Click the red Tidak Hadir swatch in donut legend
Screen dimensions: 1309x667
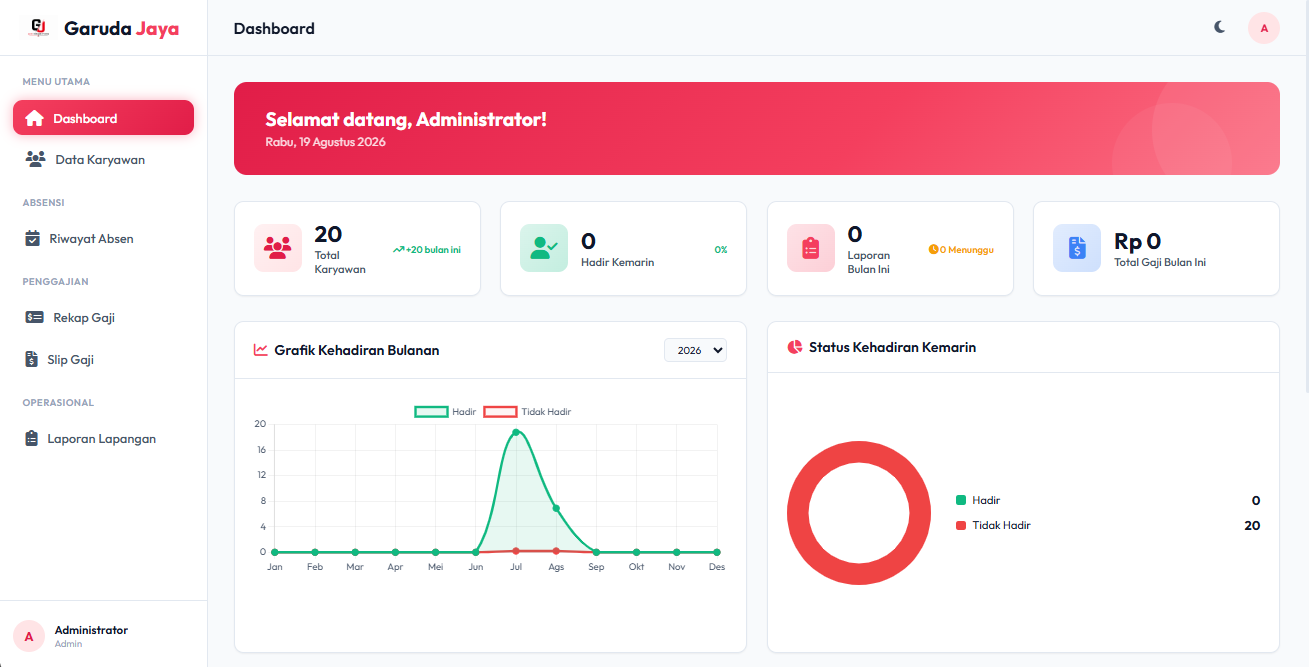[961, 525]
